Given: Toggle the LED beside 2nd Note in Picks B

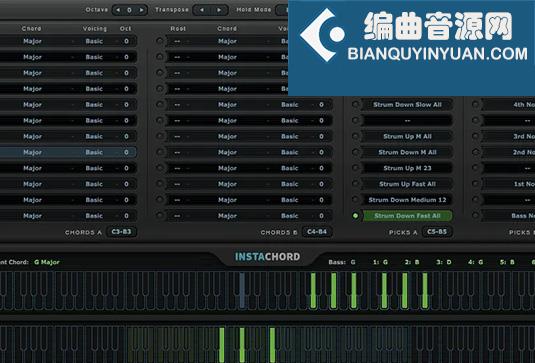Looking at the screenshot, I should (x=475, y=152).
